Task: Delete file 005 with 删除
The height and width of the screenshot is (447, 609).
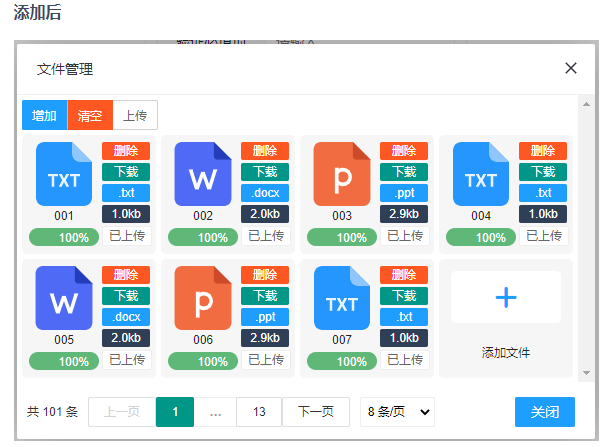Action: (x=126, y=275)
